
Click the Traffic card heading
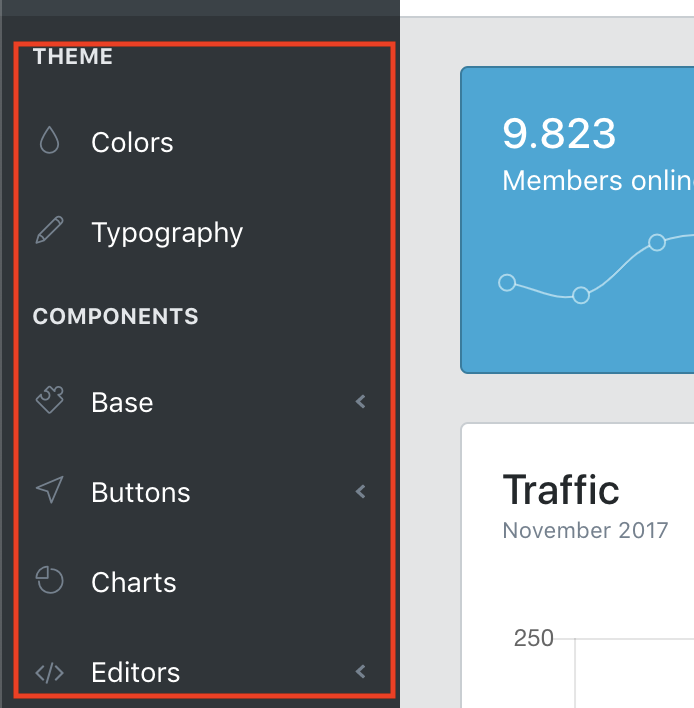click(560, 490)
